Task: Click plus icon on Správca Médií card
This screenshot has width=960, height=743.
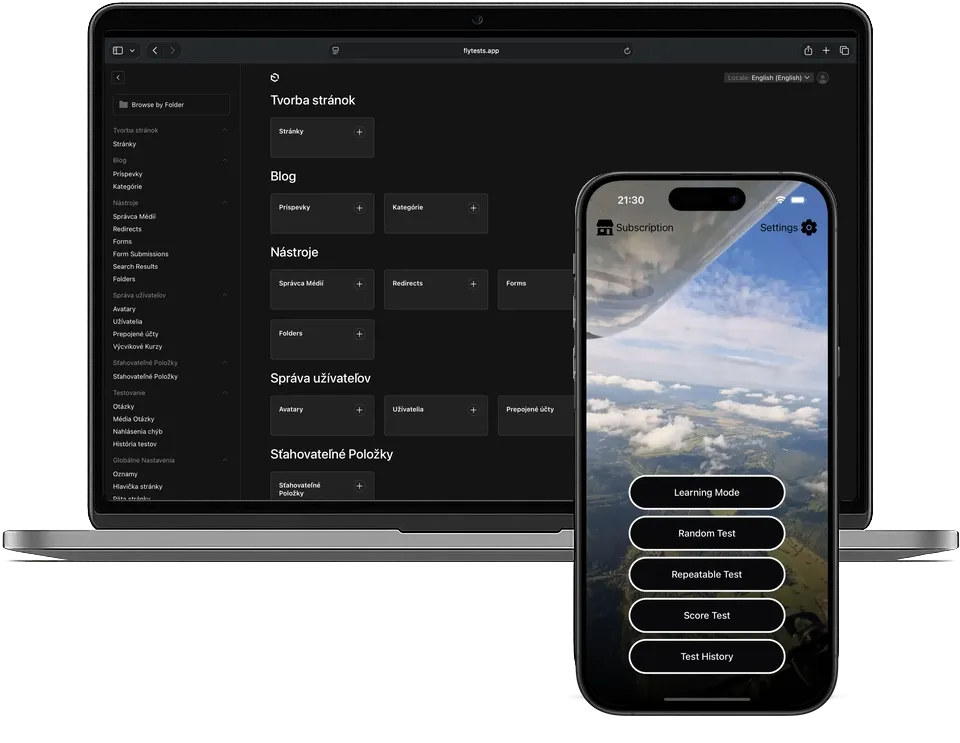Action: pos(359,284)
